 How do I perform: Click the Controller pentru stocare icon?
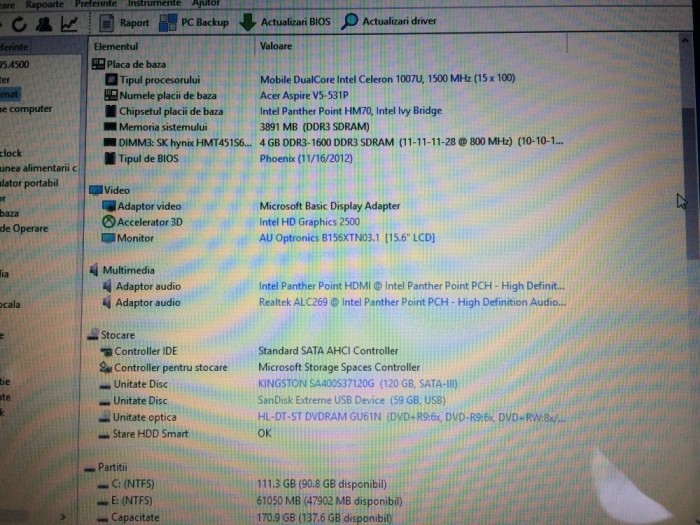tap(105, 367)
